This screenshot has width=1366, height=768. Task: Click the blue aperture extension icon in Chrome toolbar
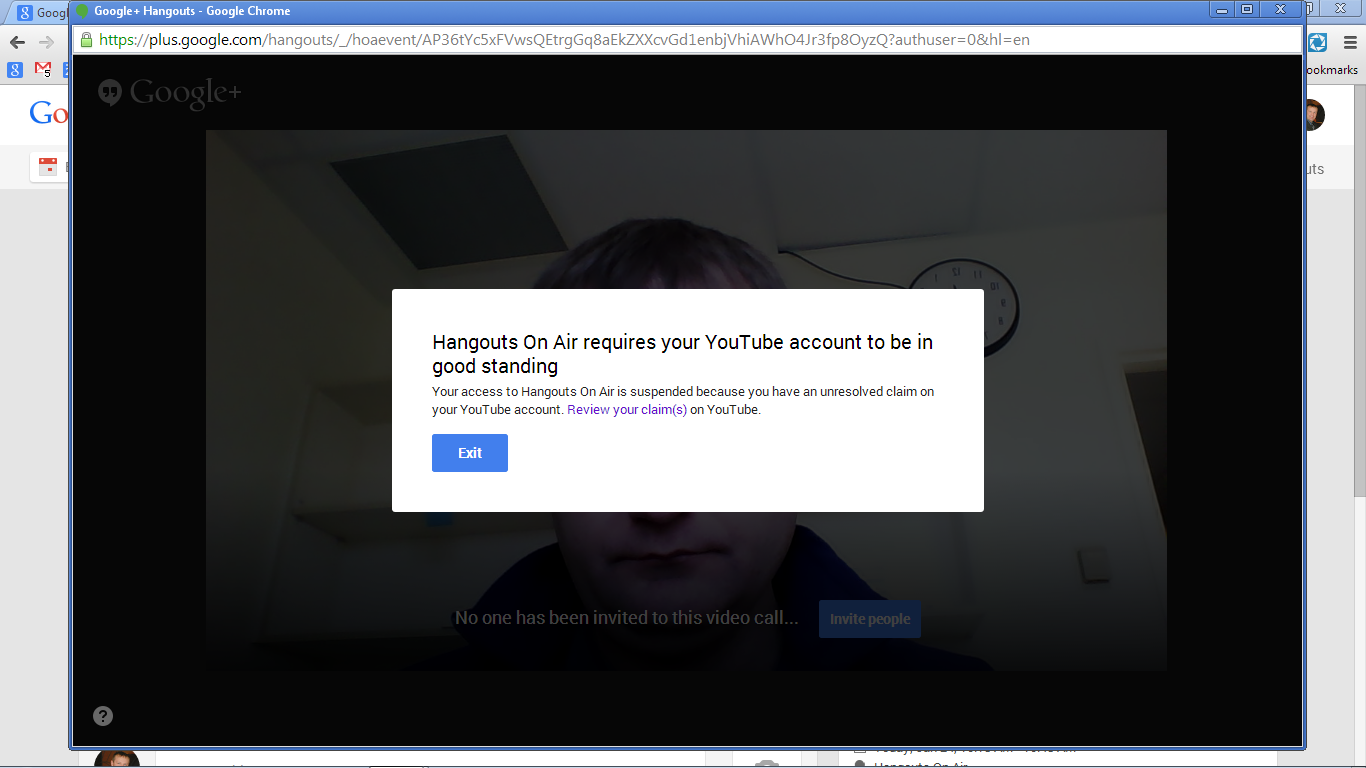click(x=1317, y=42)
